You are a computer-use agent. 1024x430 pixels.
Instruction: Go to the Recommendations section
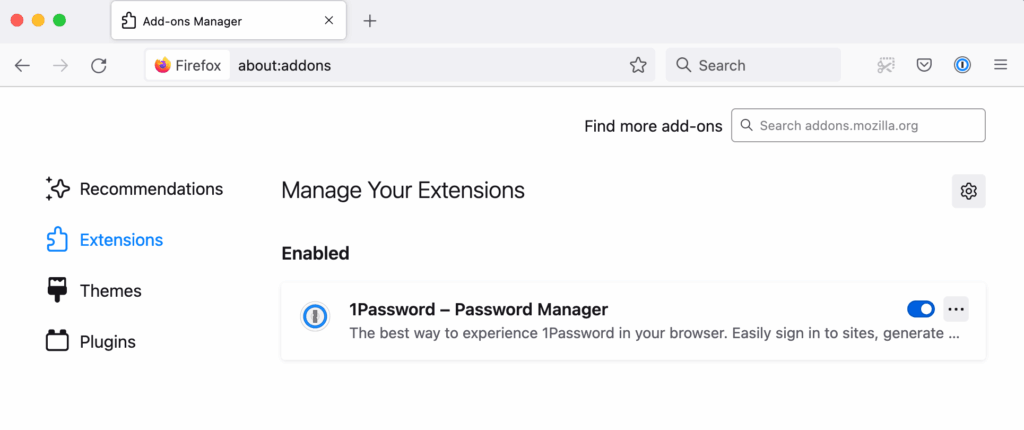[134, 189]
